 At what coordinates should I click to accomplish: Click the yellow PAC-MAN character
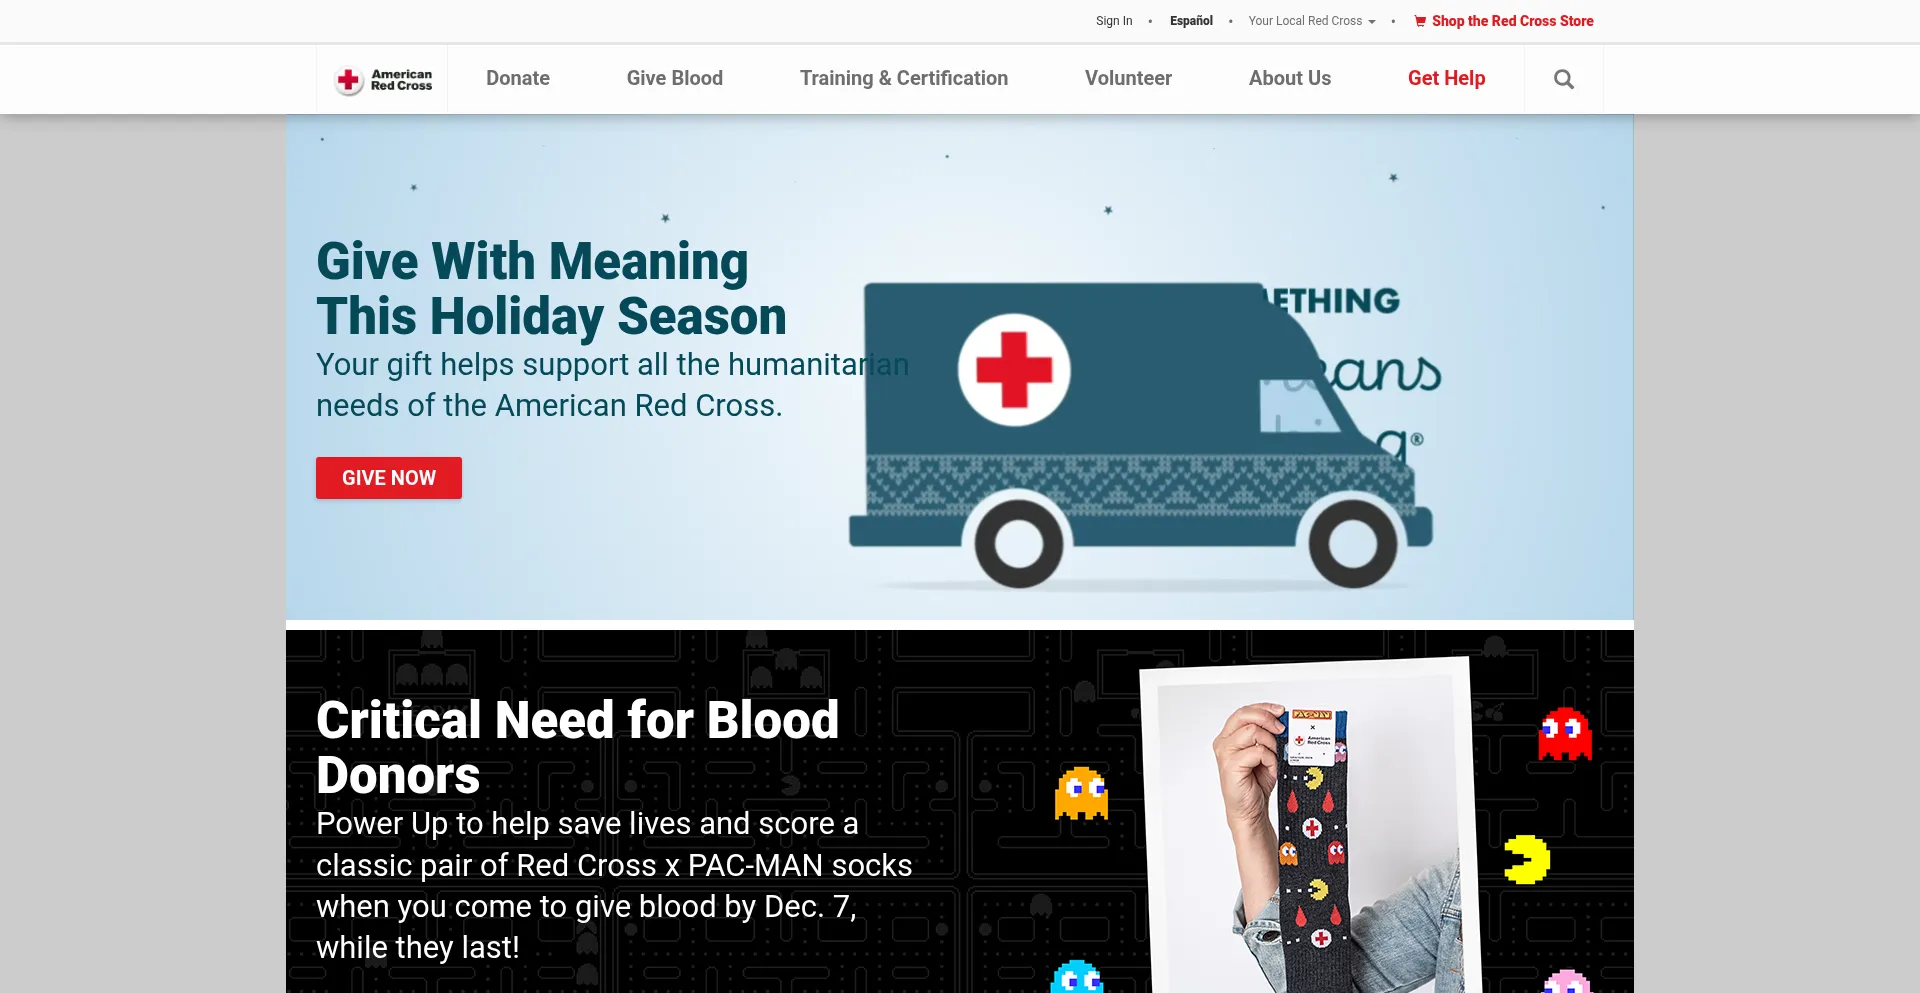[1526, 859]
